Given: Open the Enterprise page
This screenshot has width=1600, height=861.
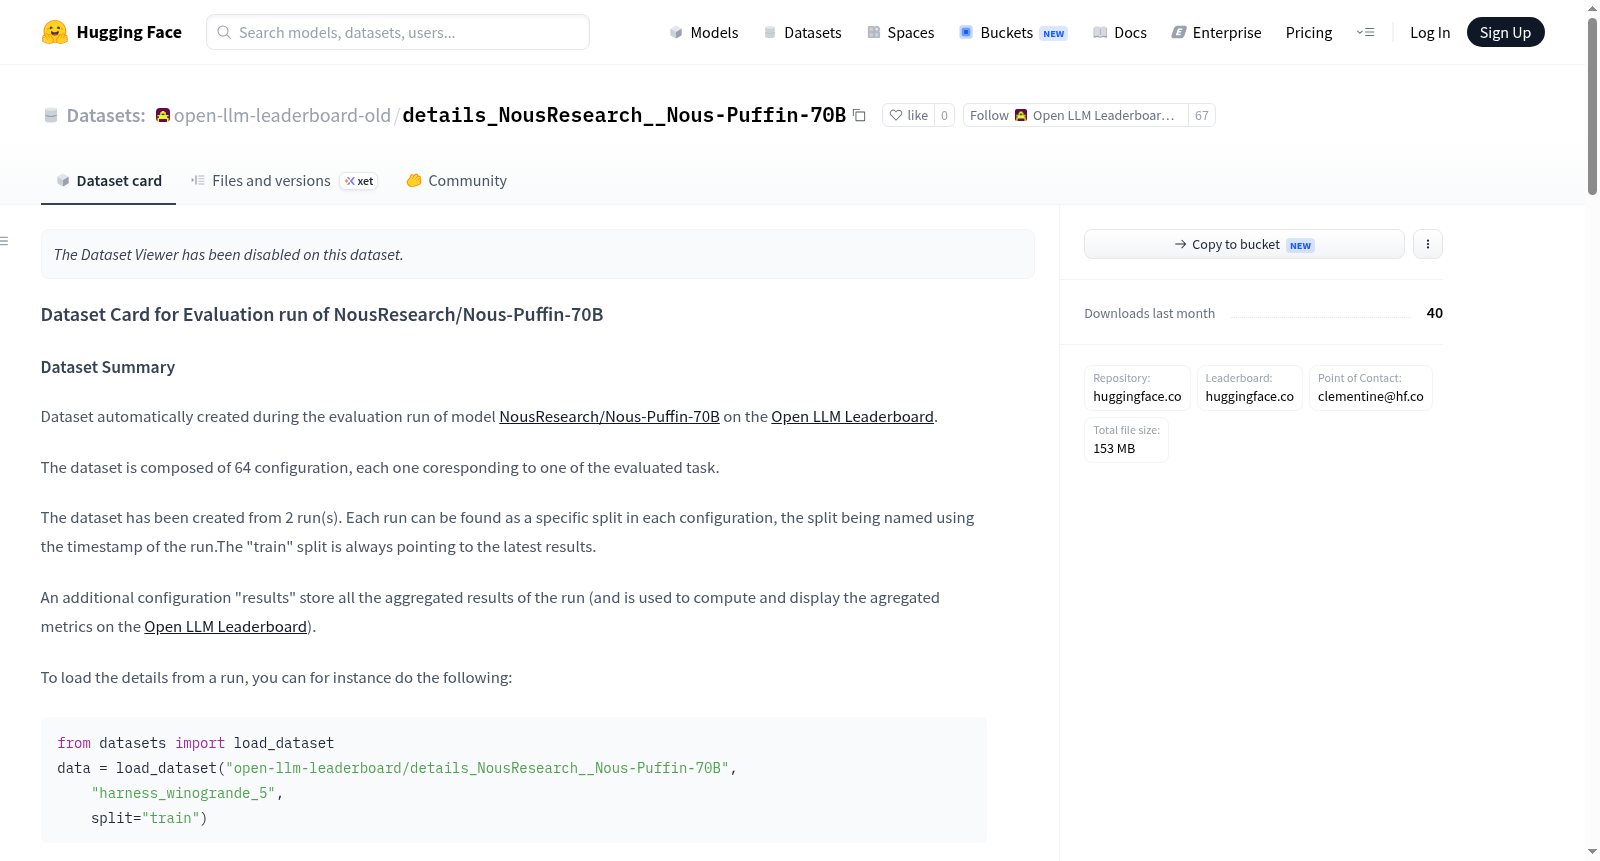Looking at the screenshot, I should coord(1216,32).
